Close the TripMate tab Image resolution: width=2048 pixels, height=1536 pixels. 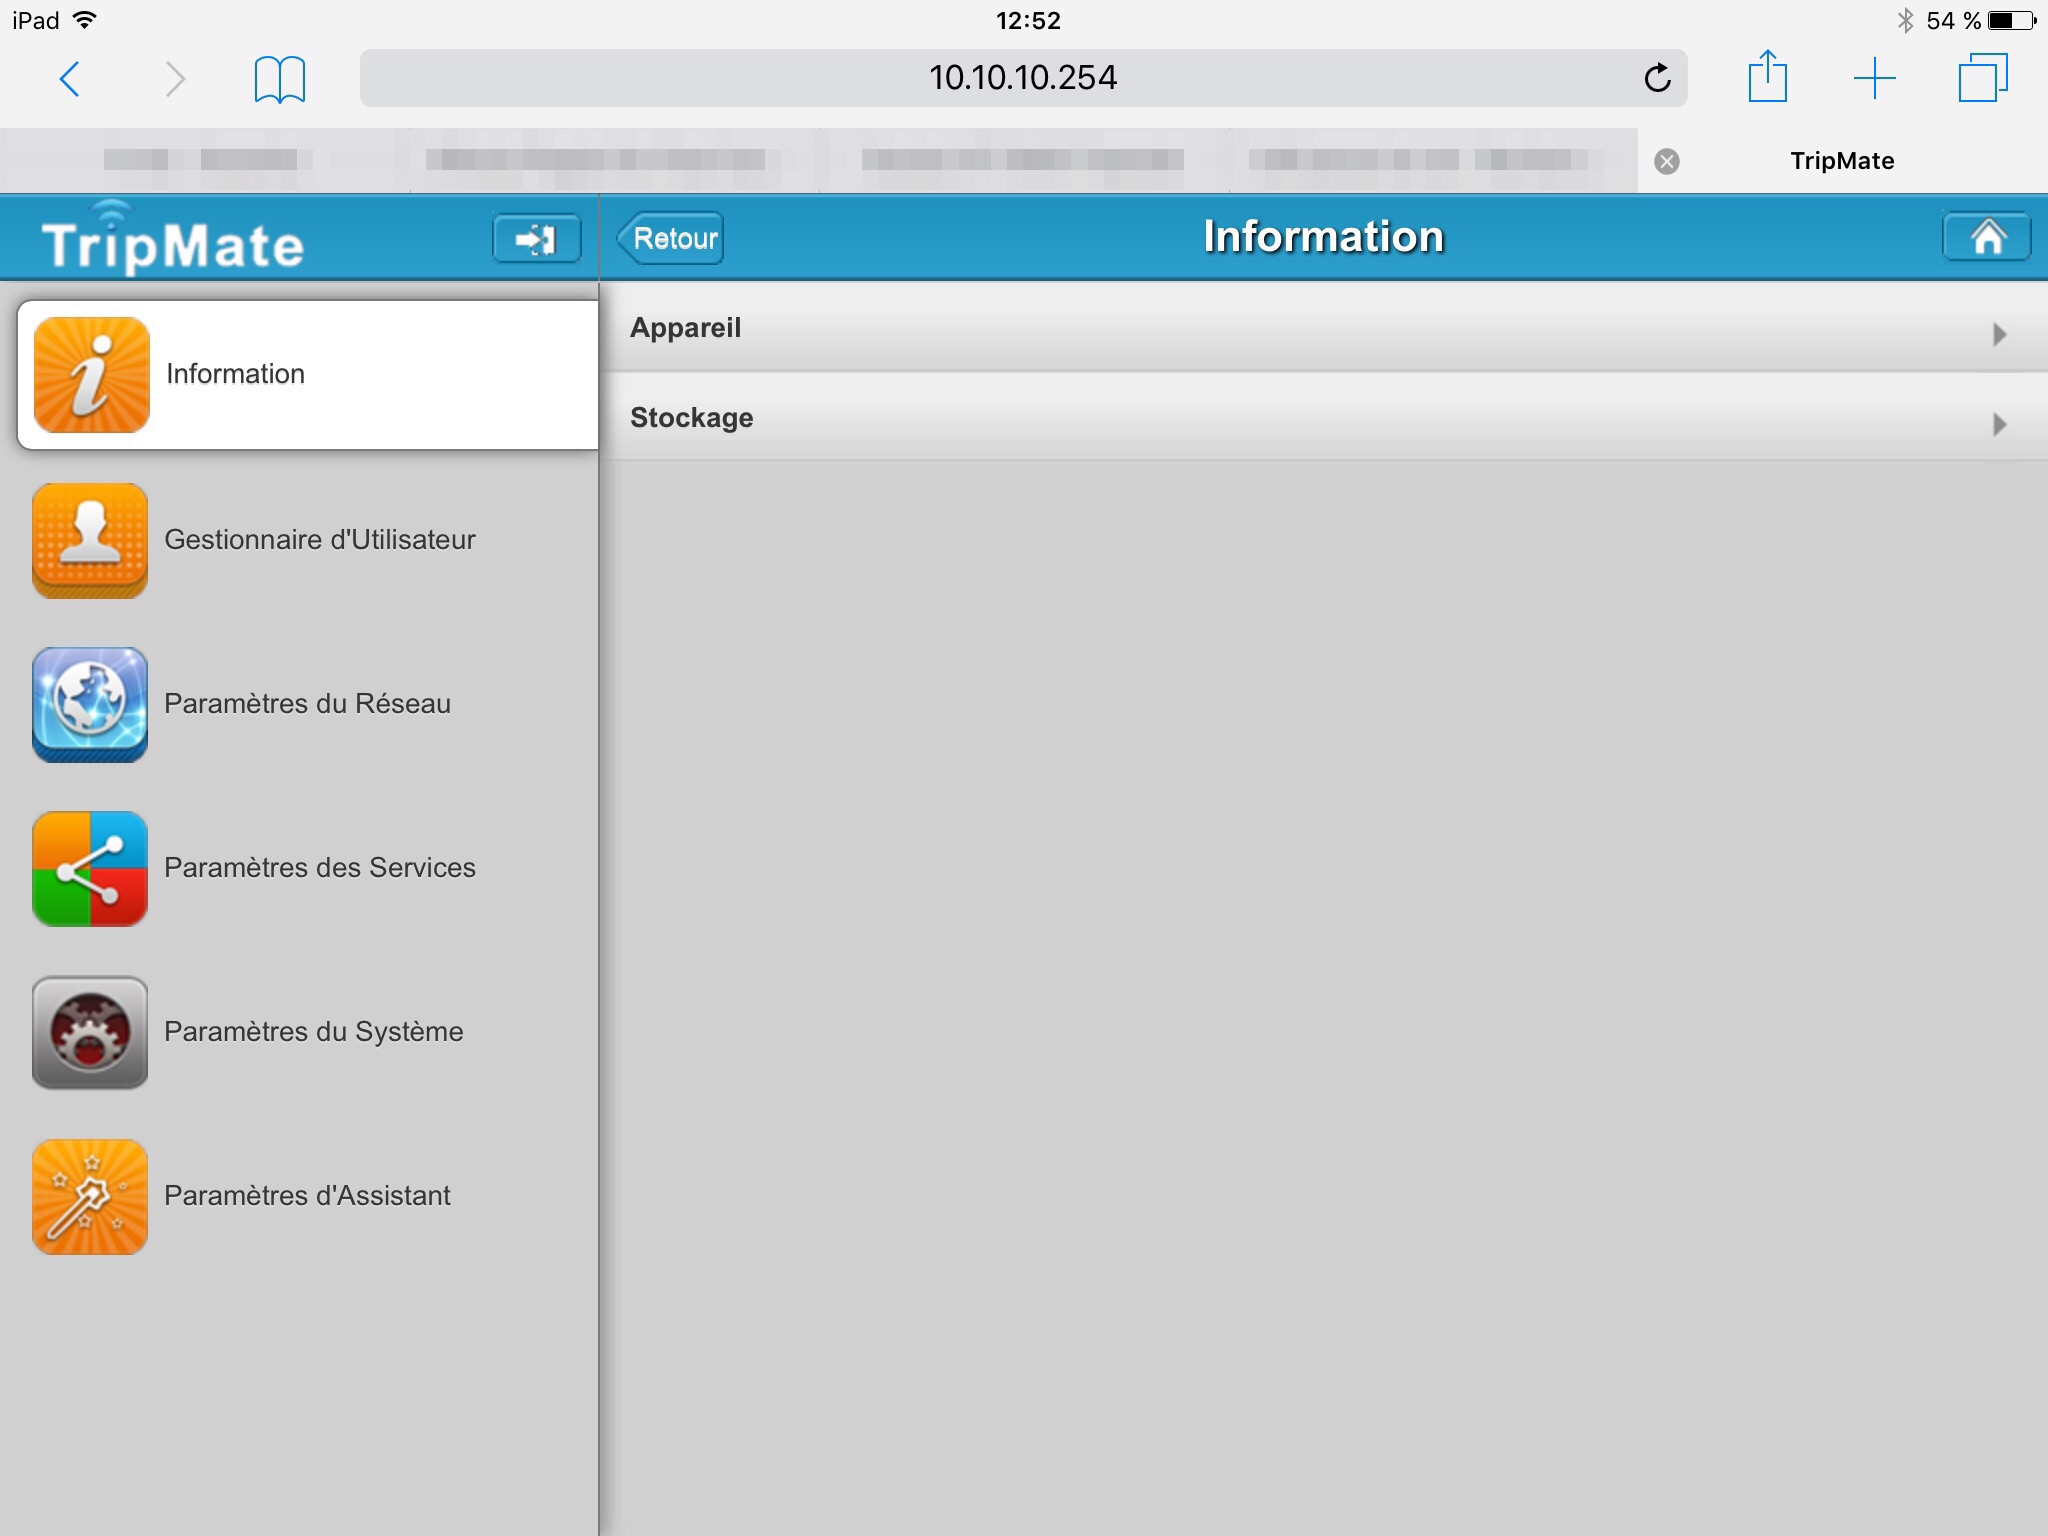tap(1667, 161)
